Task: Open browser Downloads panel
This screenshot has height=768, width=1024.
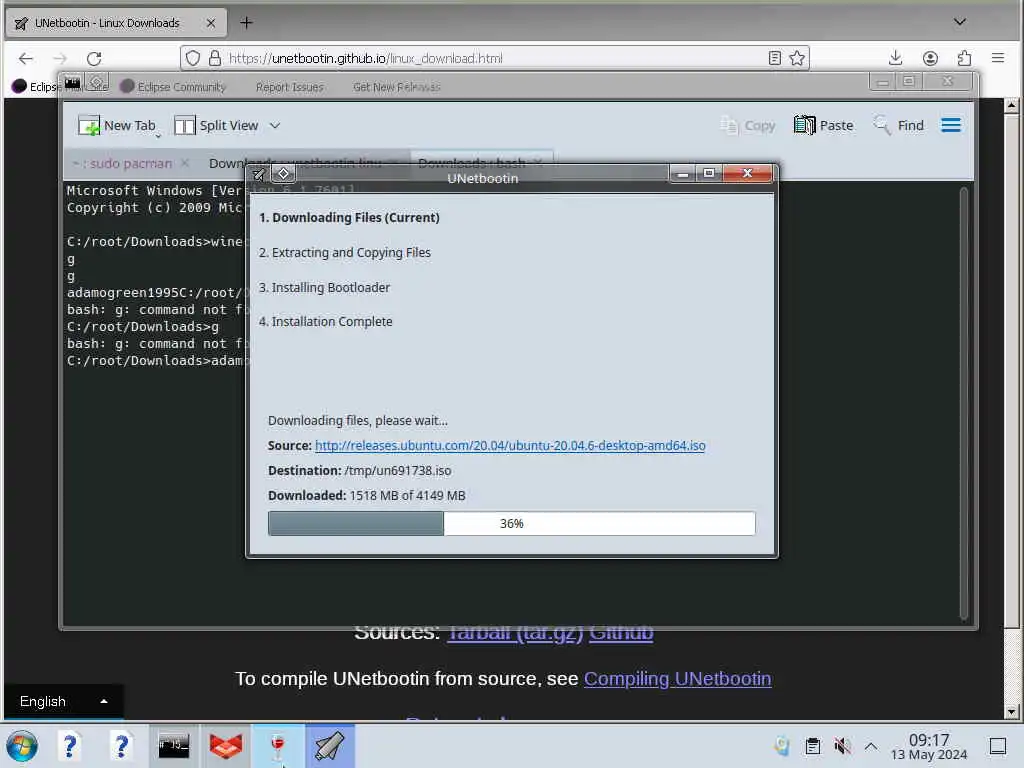Action: [895, 58]
